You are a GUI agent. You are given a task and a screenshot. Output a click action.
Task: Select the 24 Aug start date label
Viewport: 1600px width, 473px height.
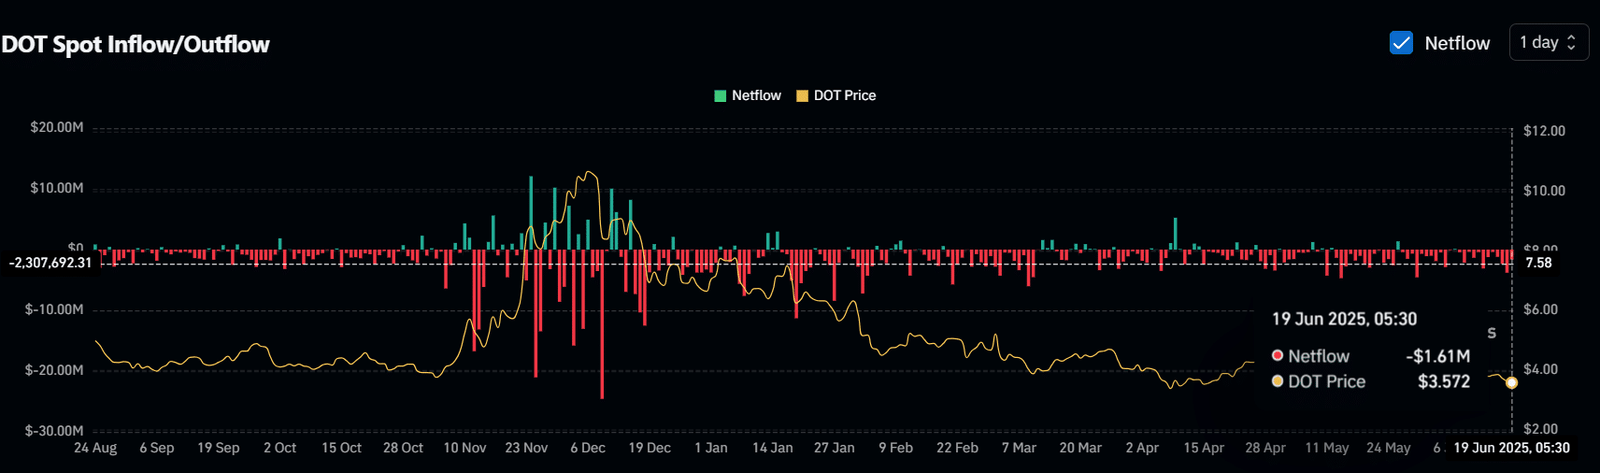click(x=95, y=448)
